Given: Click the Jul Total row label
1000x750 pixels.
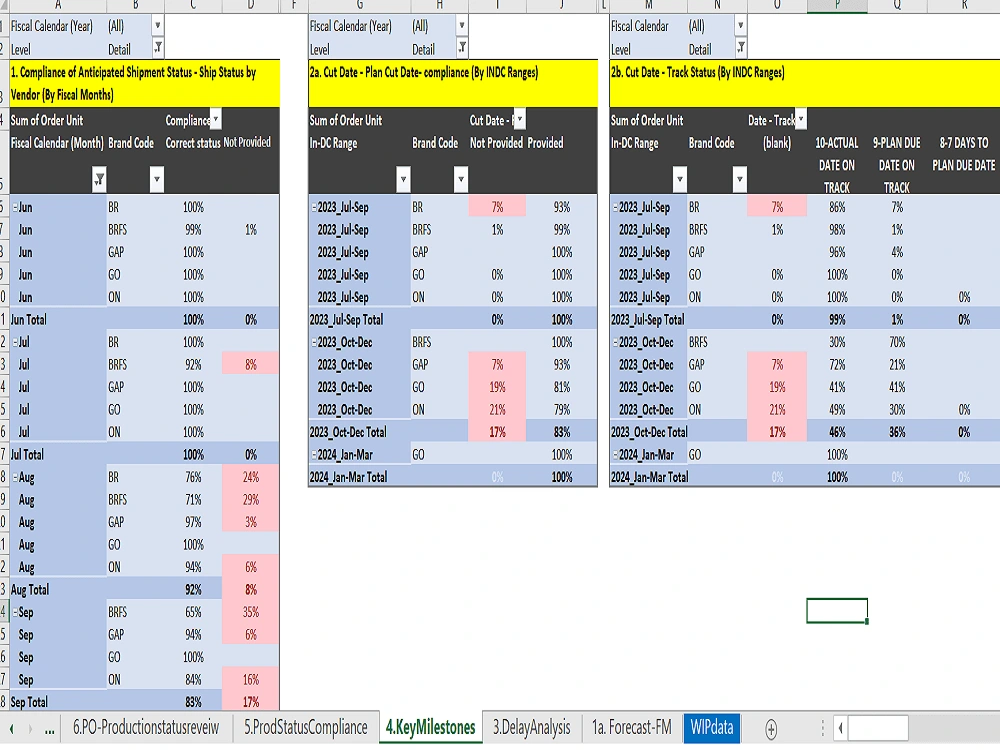Looking at the screenshot, I should [x=27, y=455].
